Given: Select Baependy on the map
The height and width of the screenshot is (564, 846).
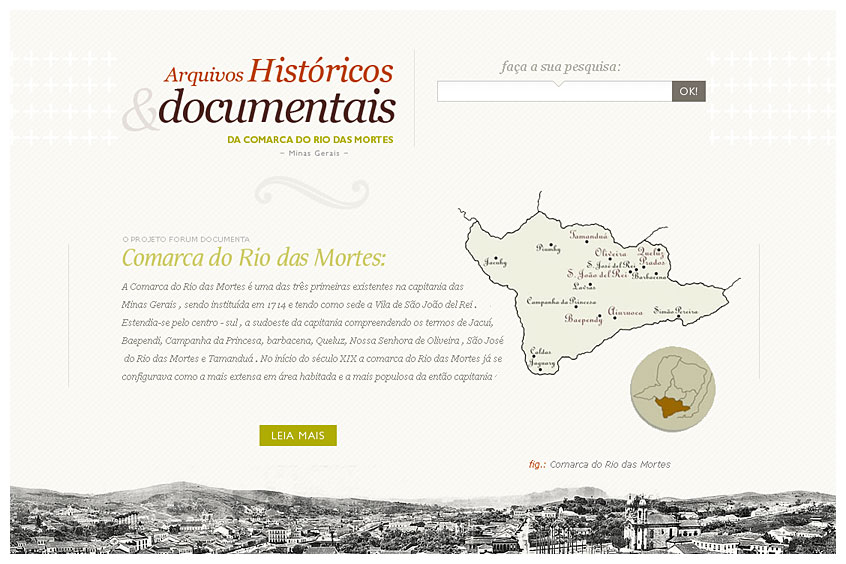Looking at the screenshot, I should 583,318.
